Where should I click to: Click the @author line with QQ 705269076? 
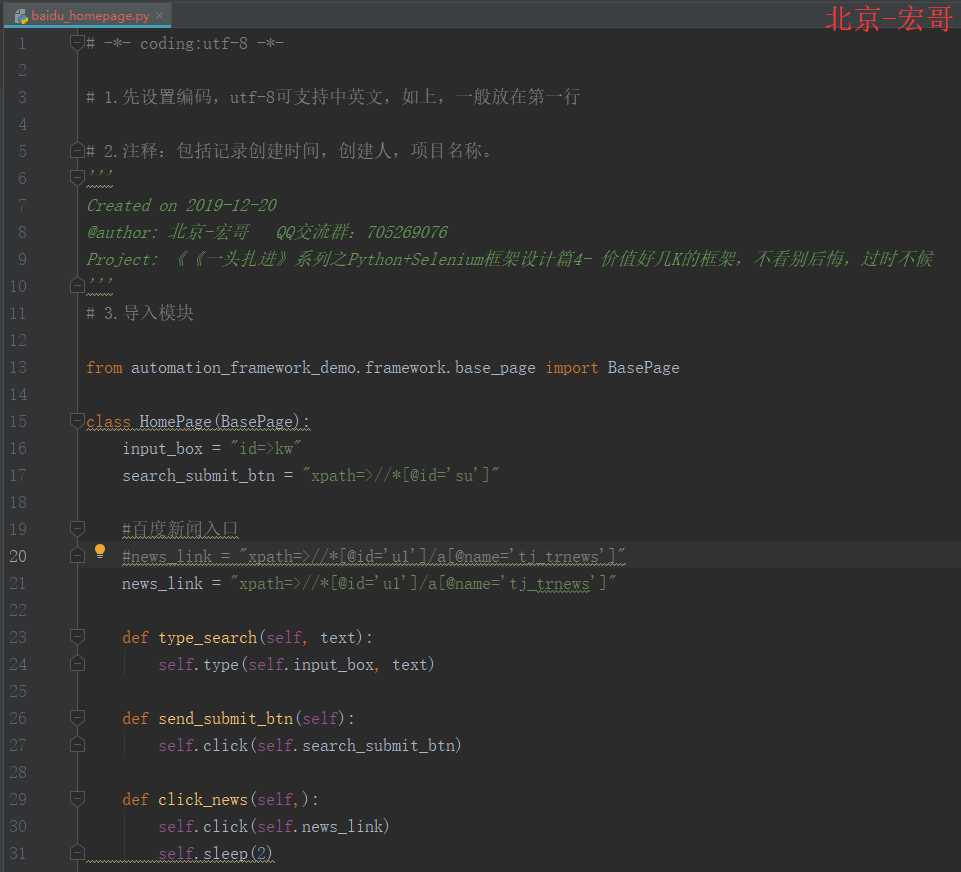tap(267, 232)
